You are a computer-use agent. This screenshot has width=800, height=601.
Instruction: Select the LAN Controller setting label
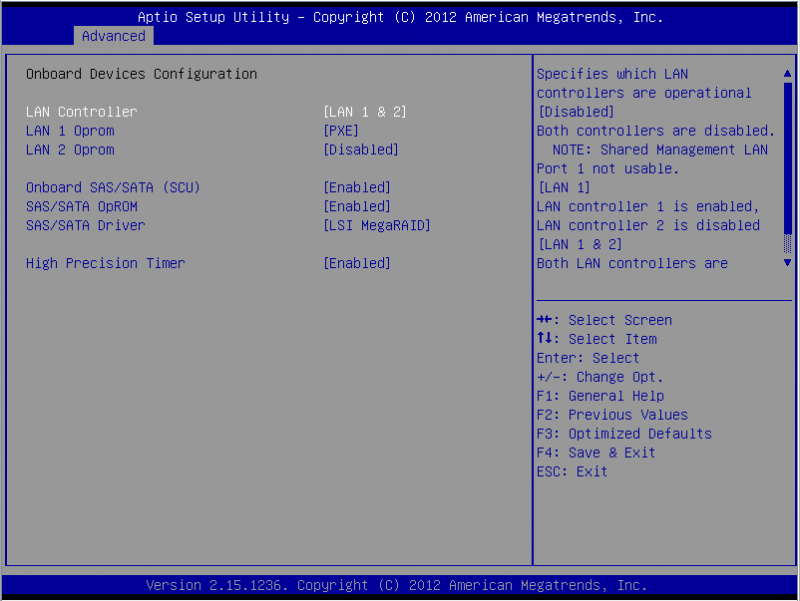point(81,112)
